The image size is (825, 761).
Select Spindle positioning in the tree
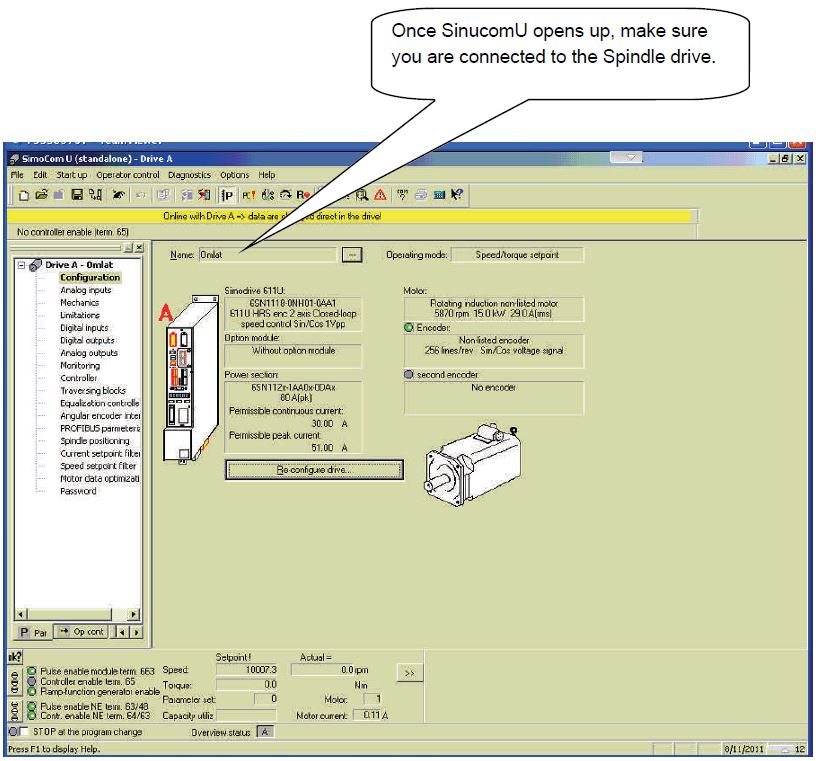coord(94,441)
